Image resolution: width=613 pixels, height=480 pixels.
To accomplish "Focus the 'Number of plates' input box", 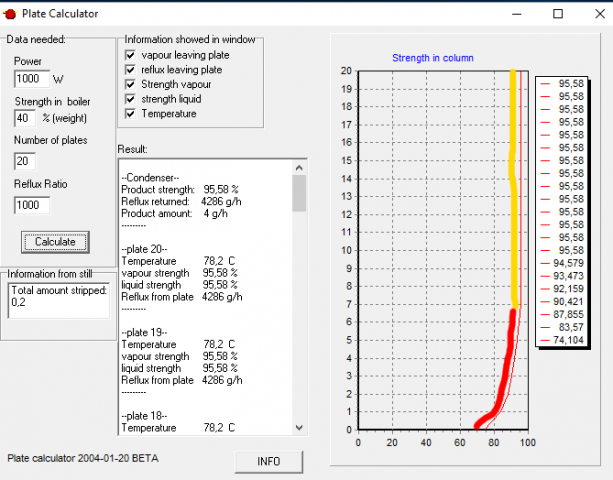I will pyautogui.click(x=26, y=161).
